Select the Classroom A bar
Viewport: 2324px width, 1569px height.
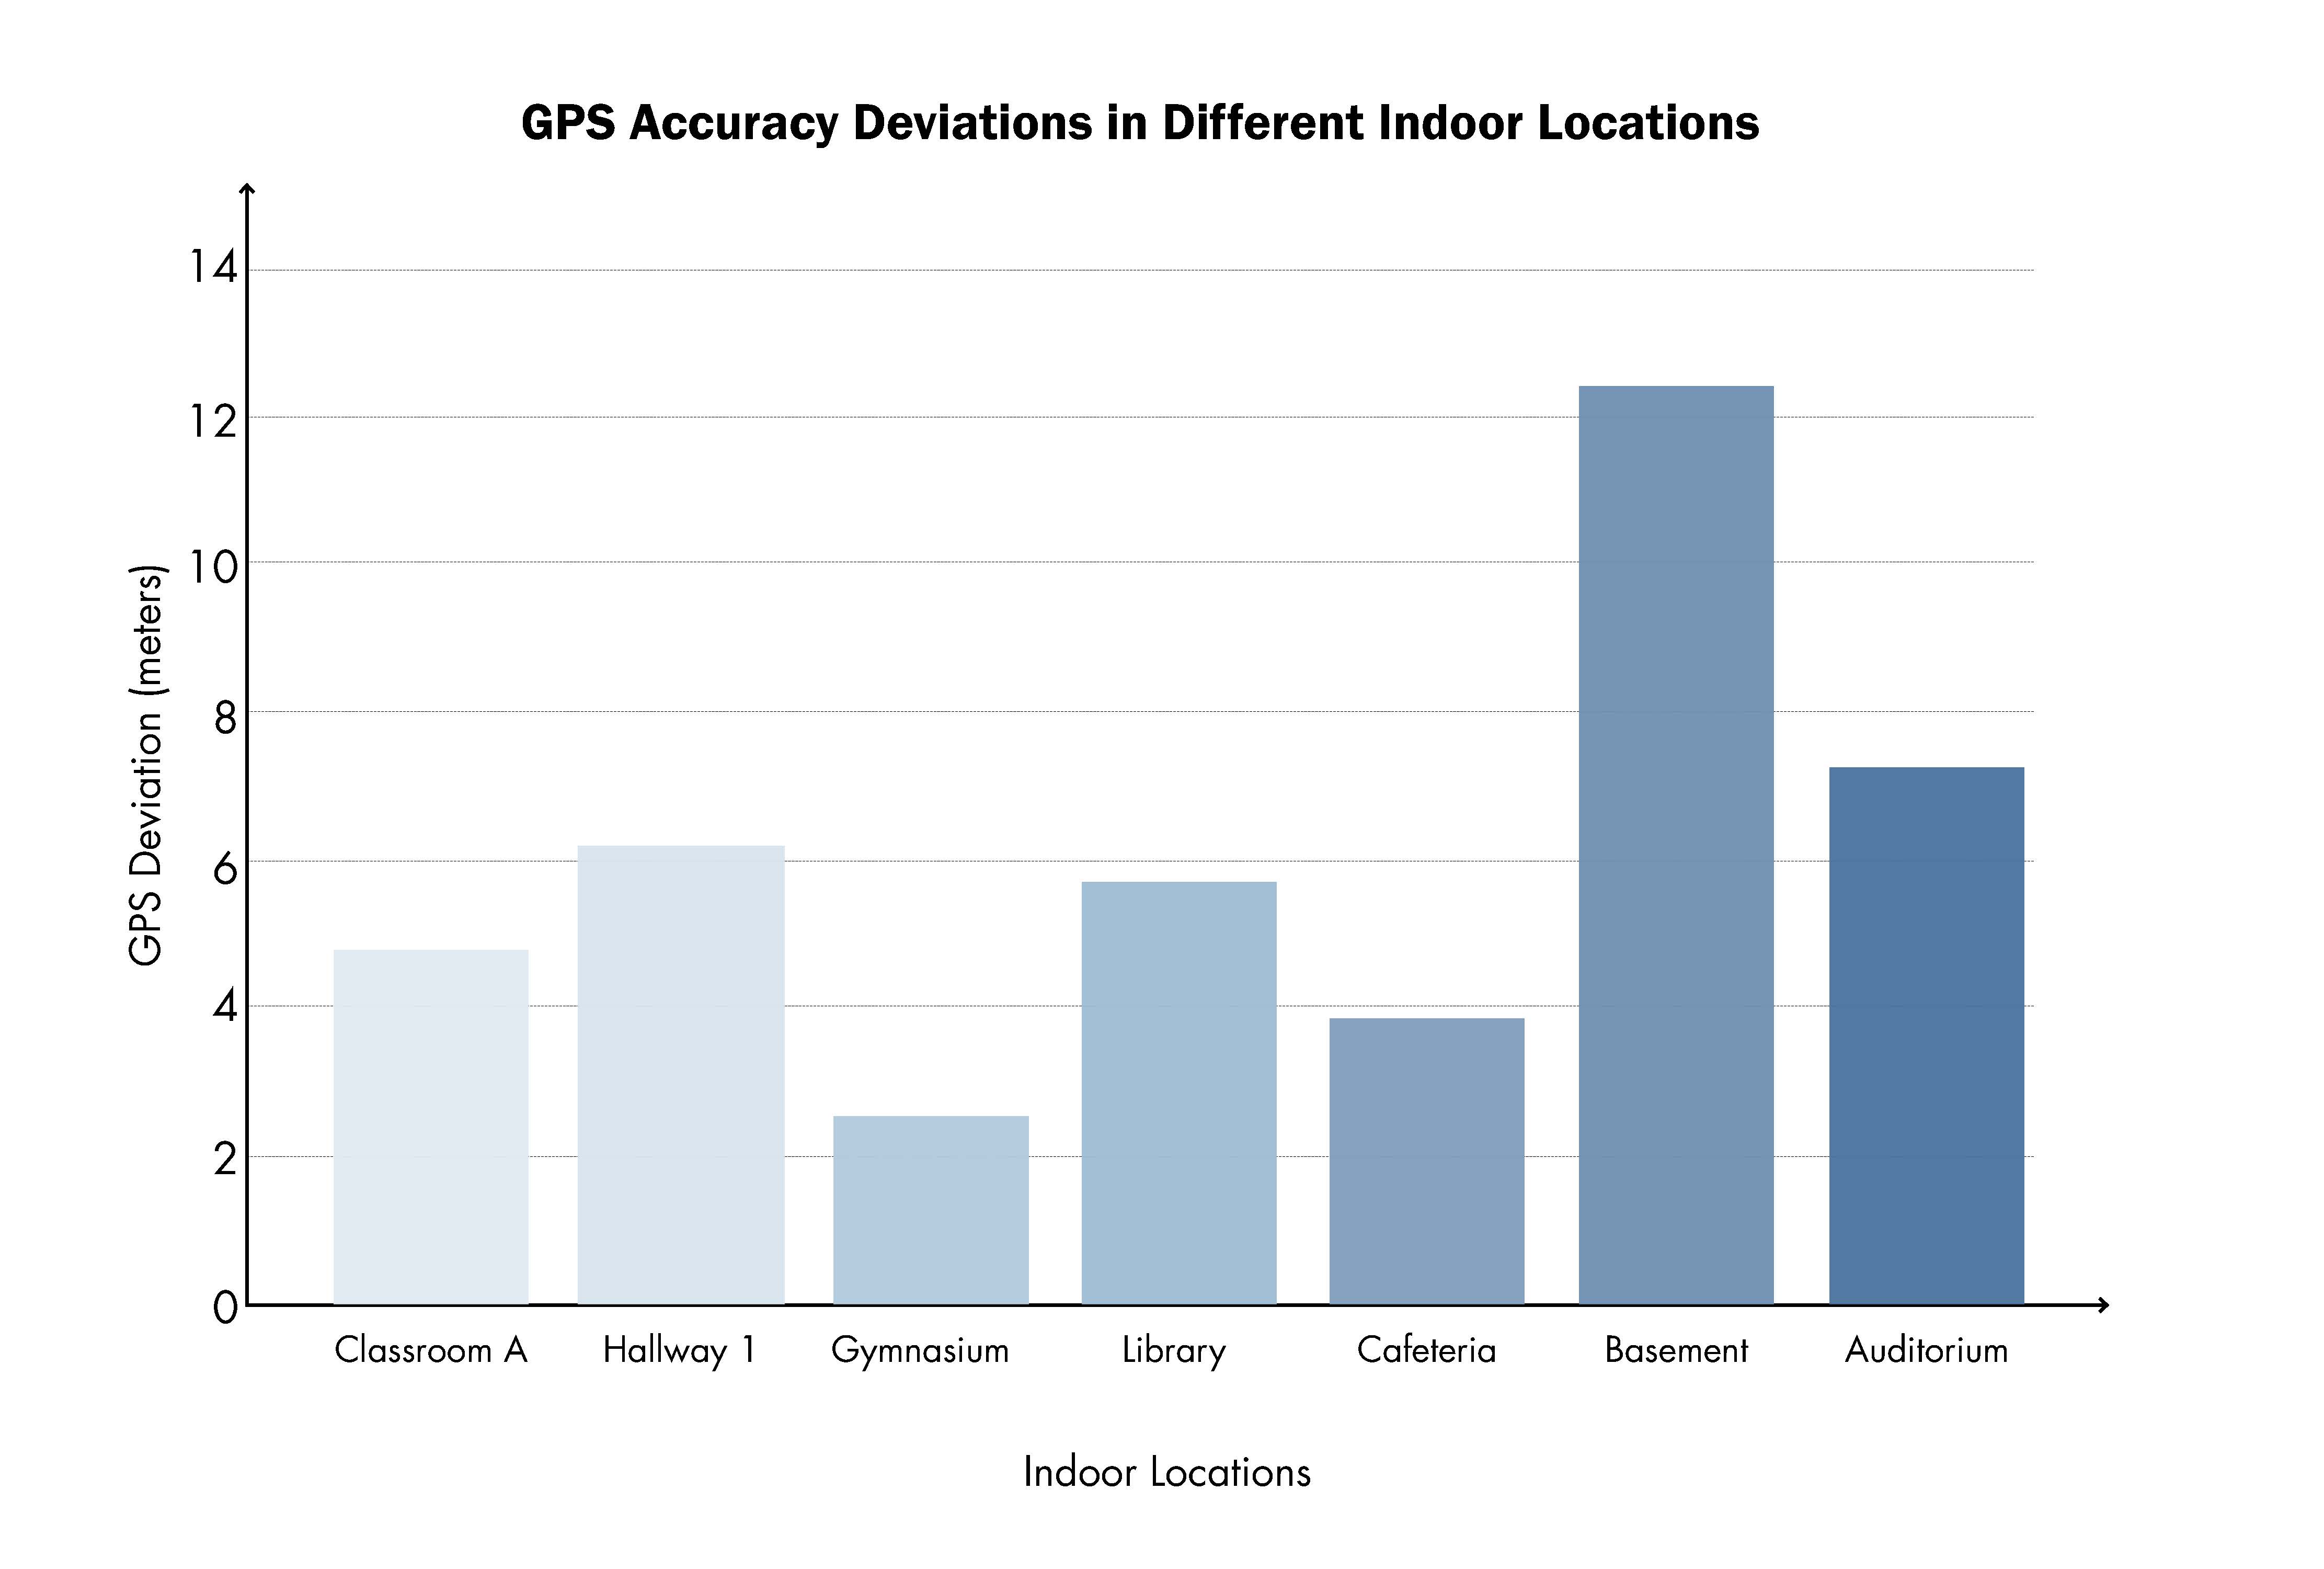[x=431, y=1127]
